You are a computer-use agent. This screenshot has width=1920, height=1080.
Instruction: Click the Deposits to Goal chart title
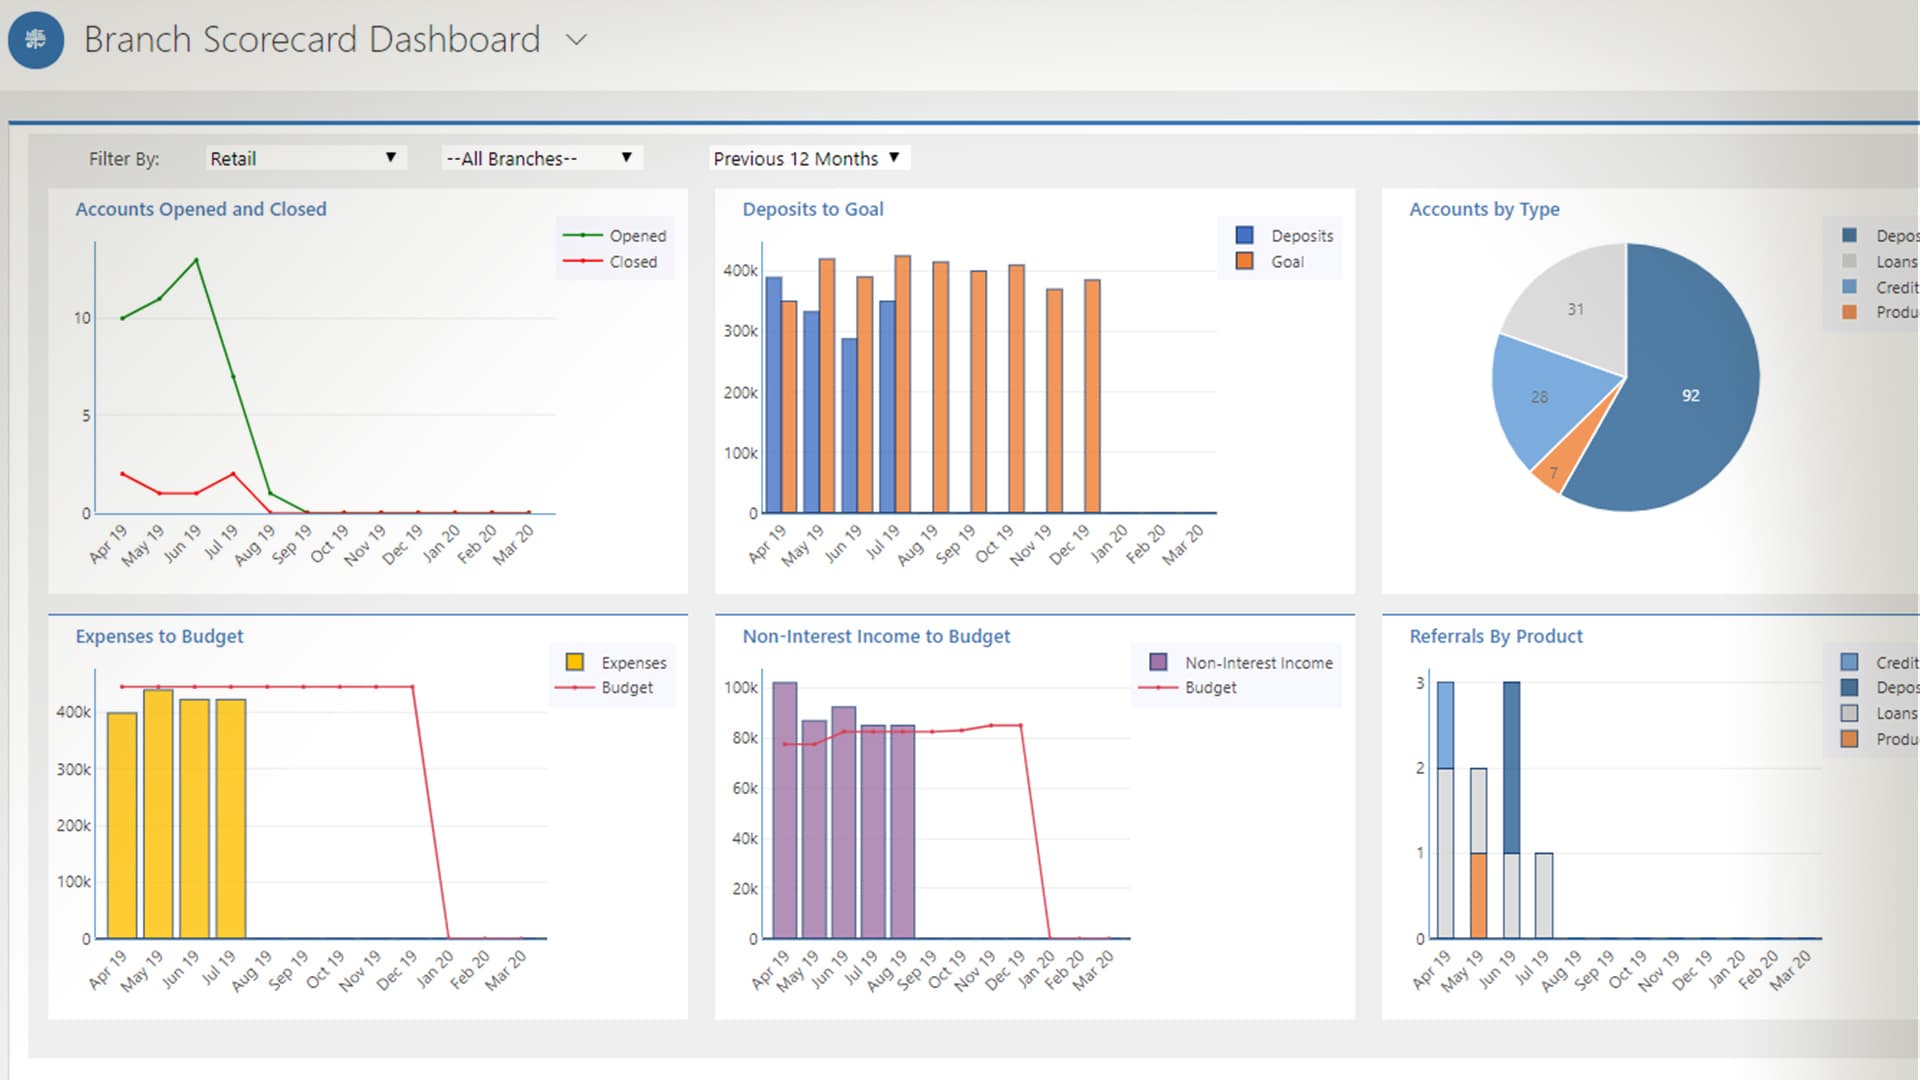(812, 209)
